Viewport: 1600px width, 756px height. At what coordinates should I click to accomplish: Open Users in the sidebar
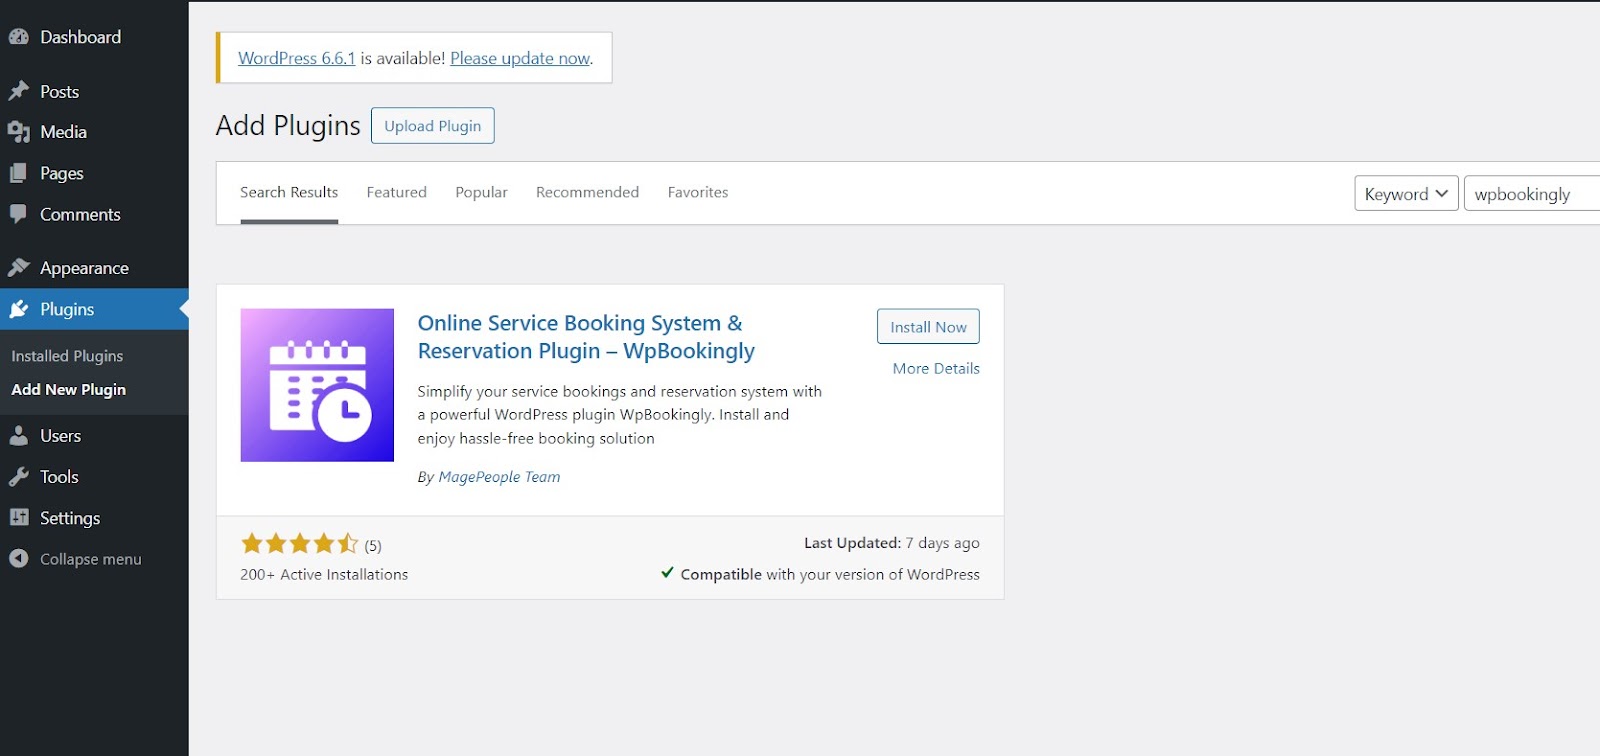(94, 436)
